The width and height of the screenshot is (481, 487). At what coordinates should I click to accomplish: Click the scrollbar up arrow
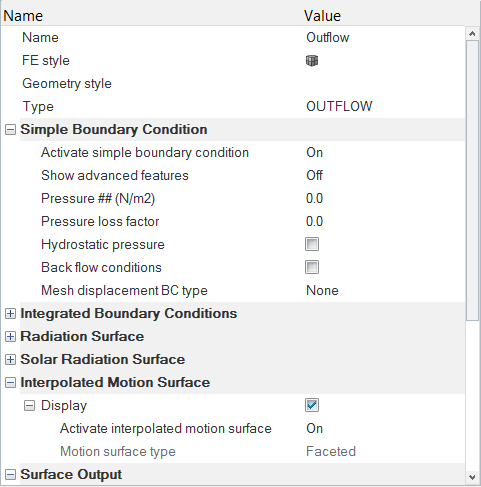click(x=472, y=33)
